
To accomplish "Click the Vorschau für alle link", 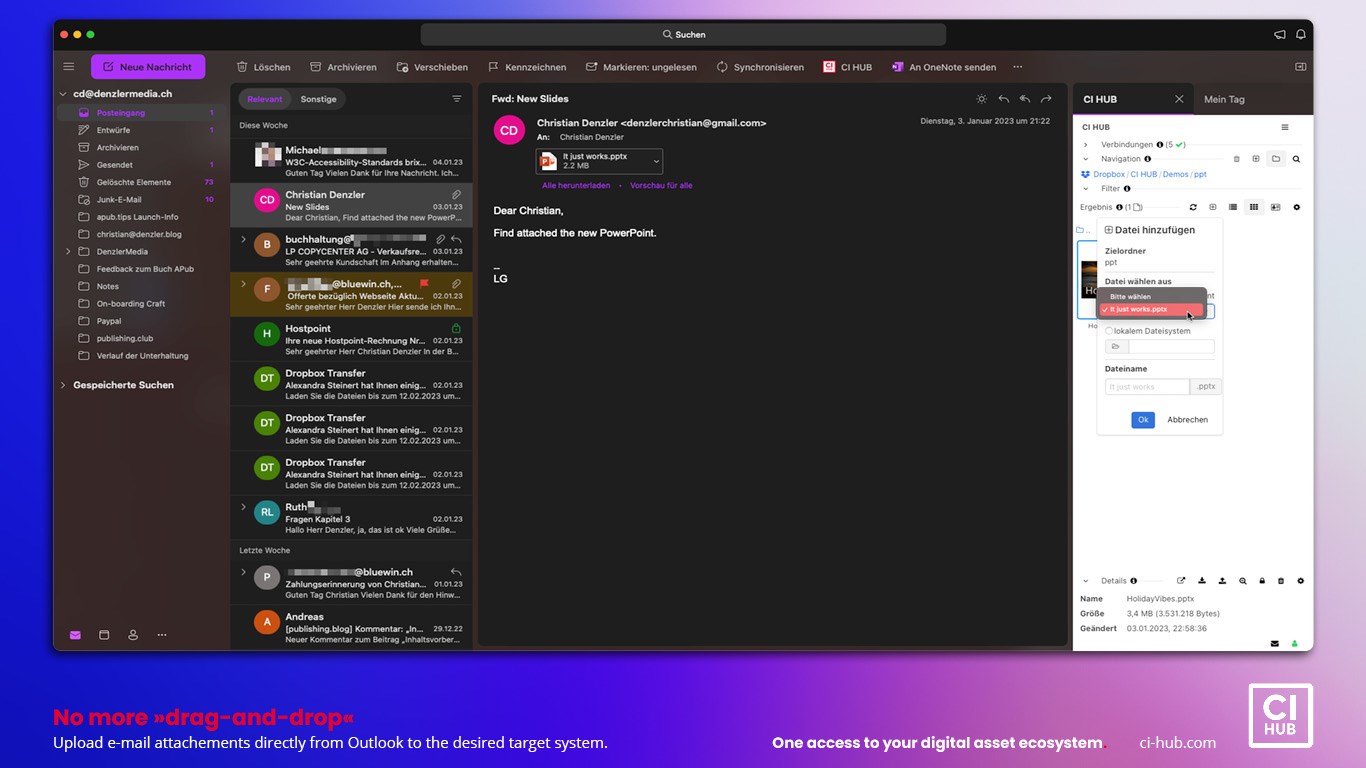I will coord(661,186).
